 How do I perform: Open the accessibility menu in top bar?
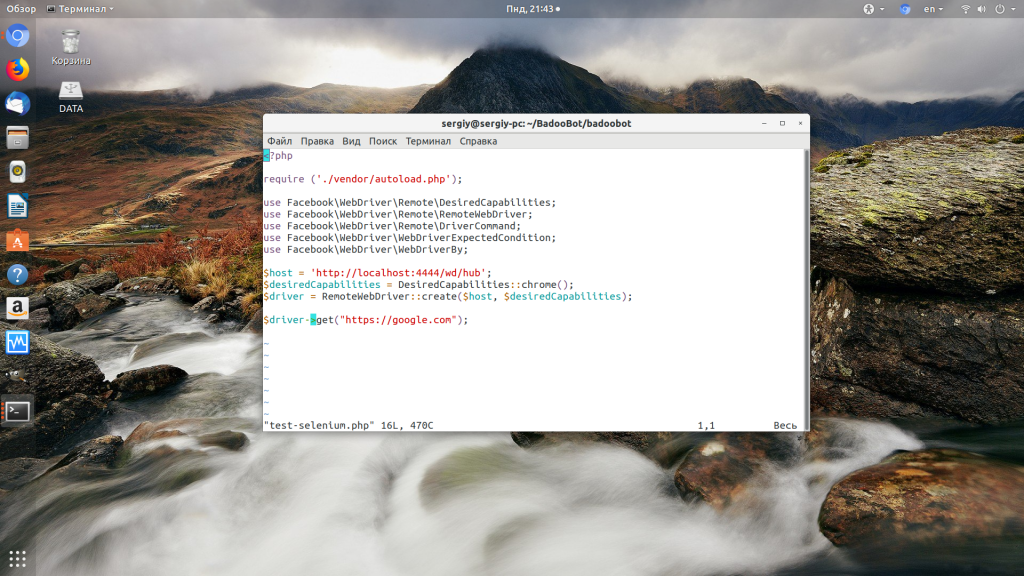[x=871, y=8]
